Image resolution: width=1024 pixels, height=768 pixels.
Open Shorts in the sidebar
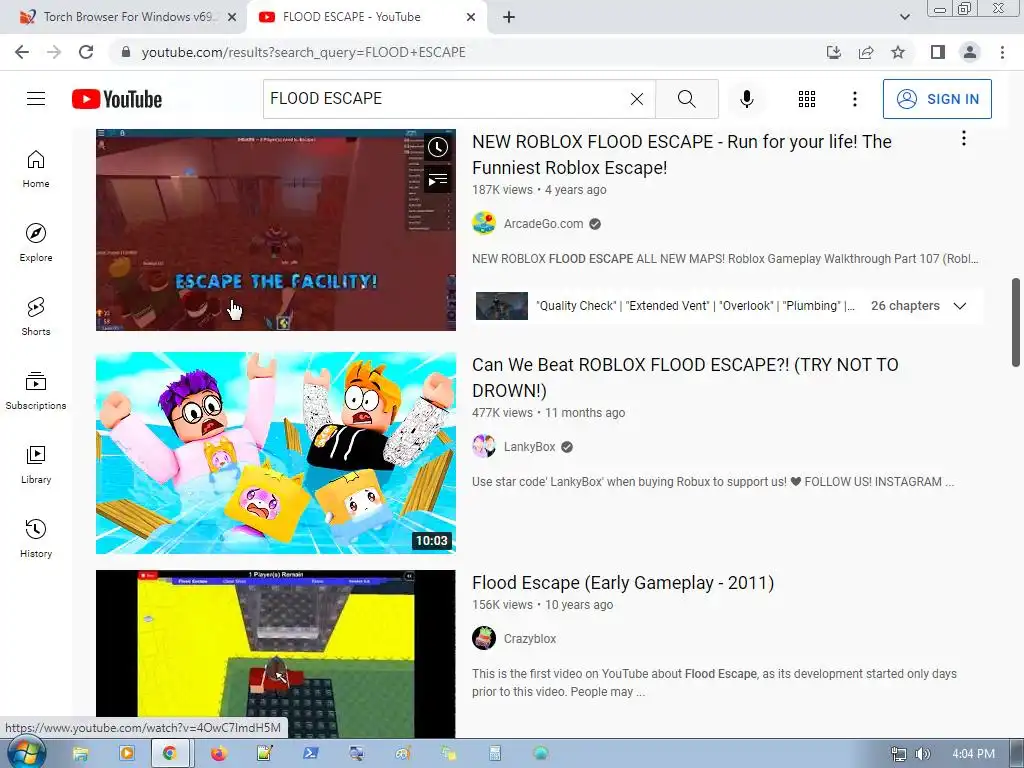point(36,317)
